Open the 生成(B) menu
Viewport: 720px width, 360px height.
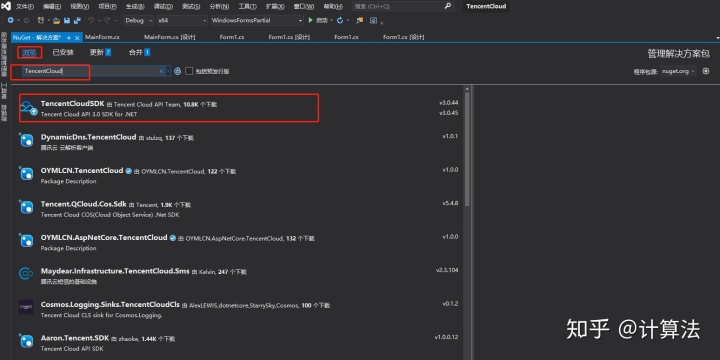pos(135,6)
